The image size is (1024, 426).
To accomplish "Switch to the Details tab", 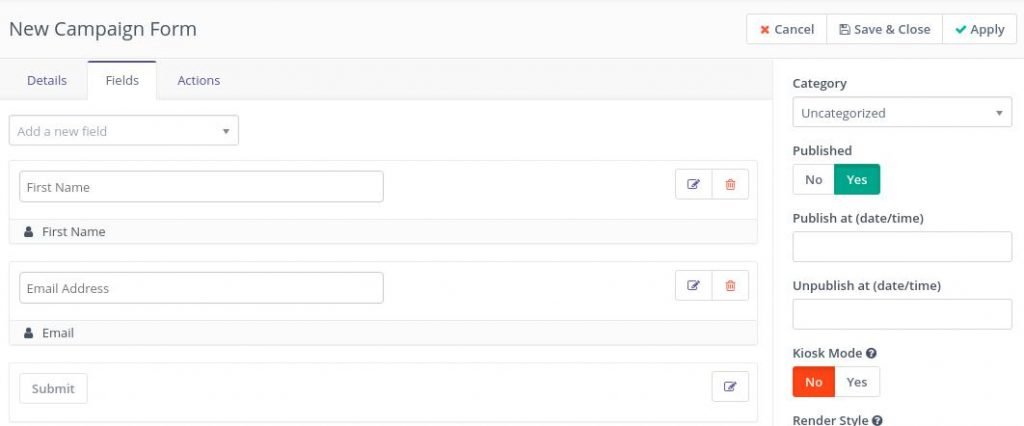I will tap(47, 80).
